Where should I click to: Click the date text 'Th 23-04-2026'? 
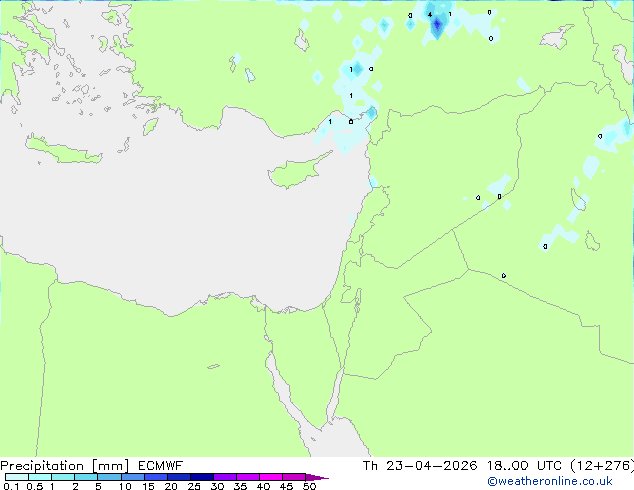click(x=420, y=466)
